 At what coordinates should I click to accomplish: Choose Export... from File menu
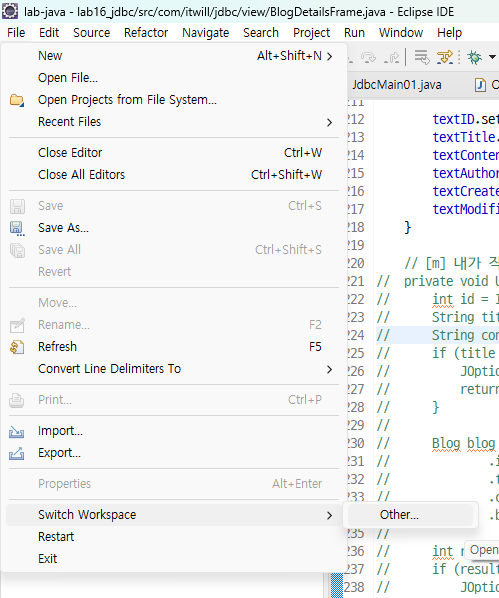174,453
